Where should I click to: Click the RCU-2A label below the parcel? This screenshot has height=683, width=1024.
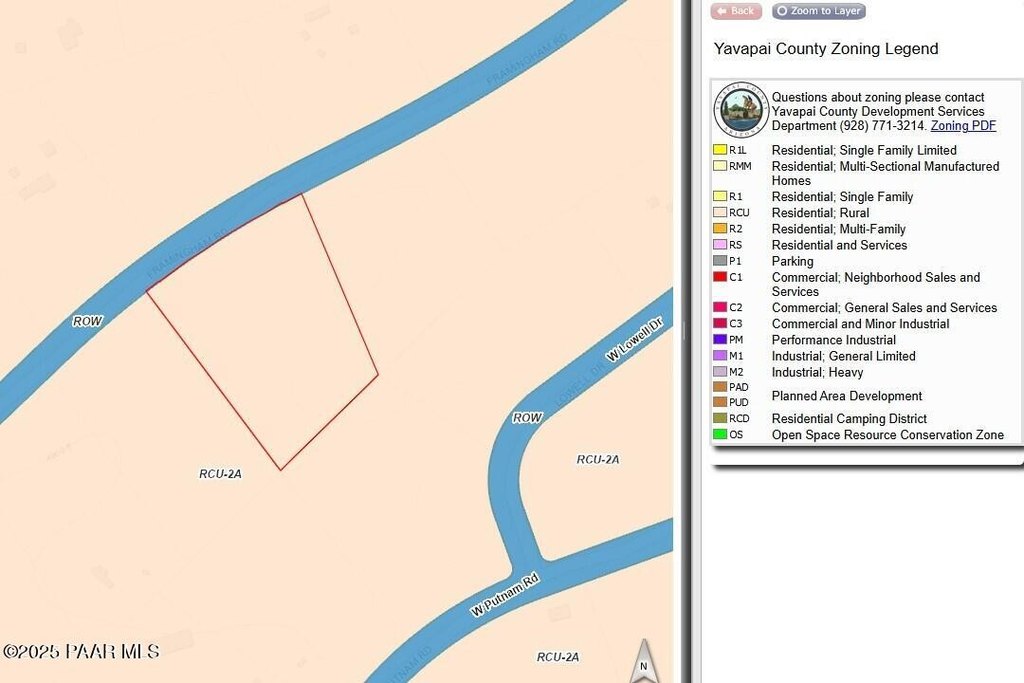click(x=220, y=474)
